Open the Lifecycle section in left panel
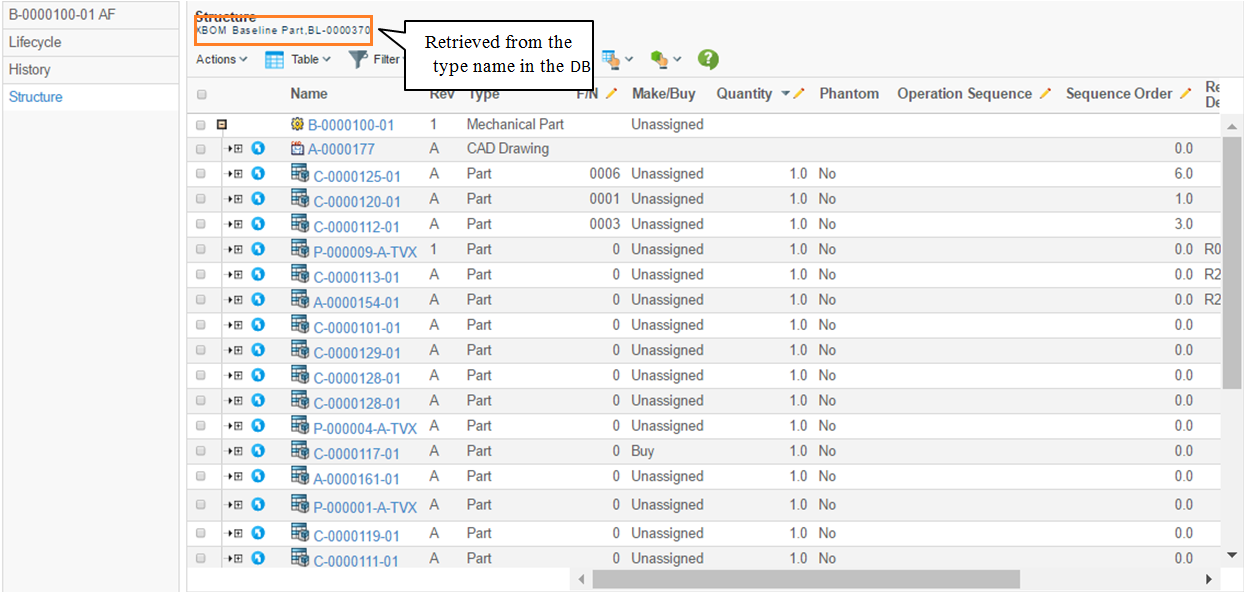Screen dimensions: 1244x592 [x=35, y=43]
